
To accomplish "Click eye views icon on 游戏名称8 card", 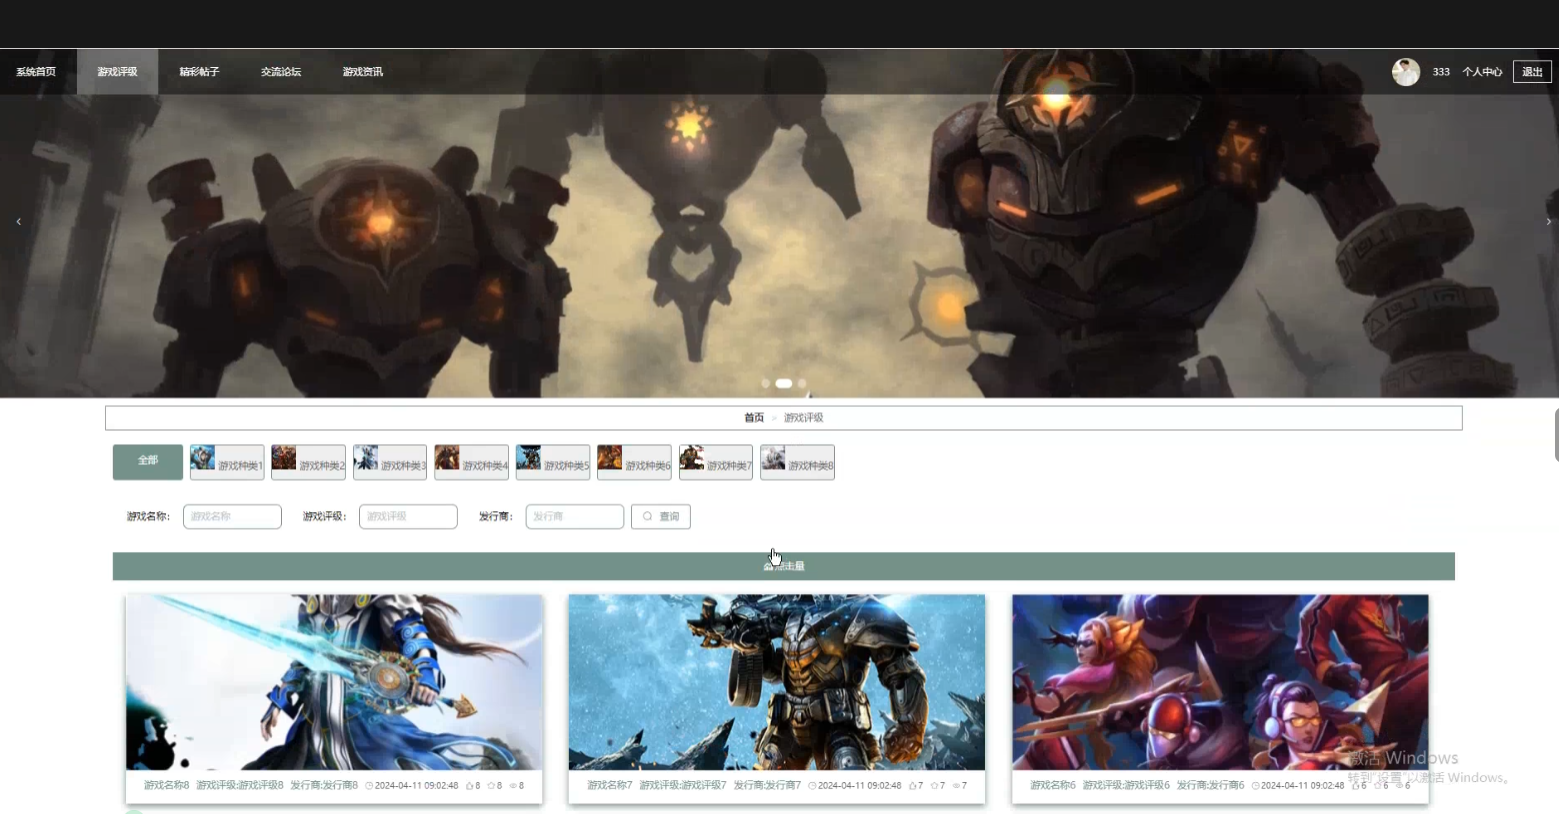I will coord(513,786).
